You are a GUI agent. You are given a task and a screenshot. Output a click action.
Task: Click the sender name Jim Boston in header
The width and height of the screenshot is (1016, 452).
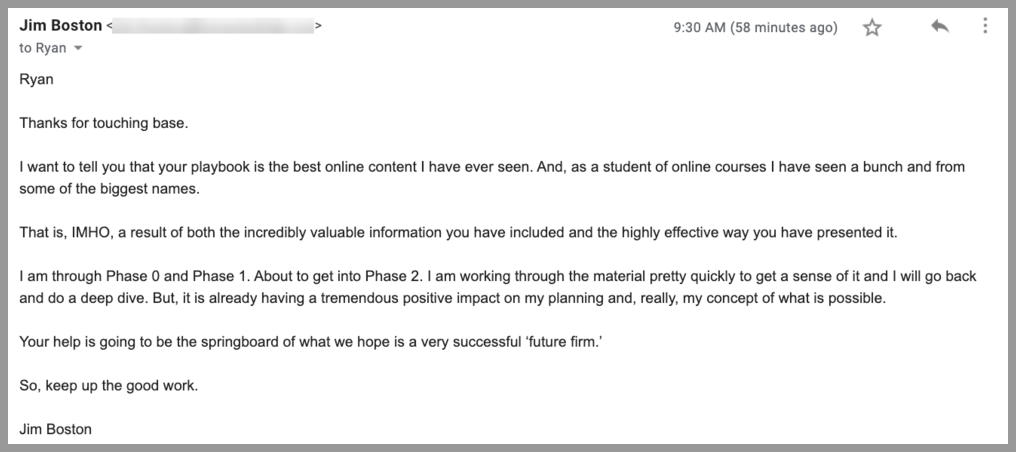click(x=61, y=26)
